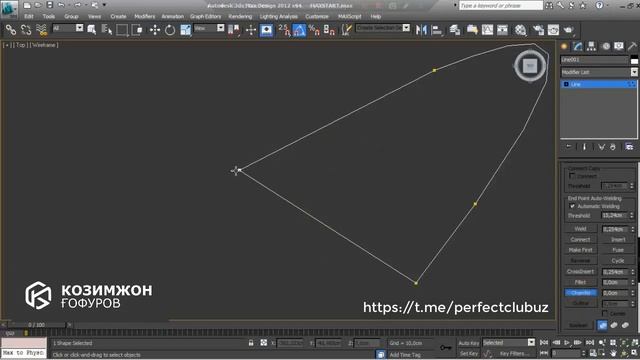Click the Use Pivot Point Center icon
640x360 pixels.
234,30
